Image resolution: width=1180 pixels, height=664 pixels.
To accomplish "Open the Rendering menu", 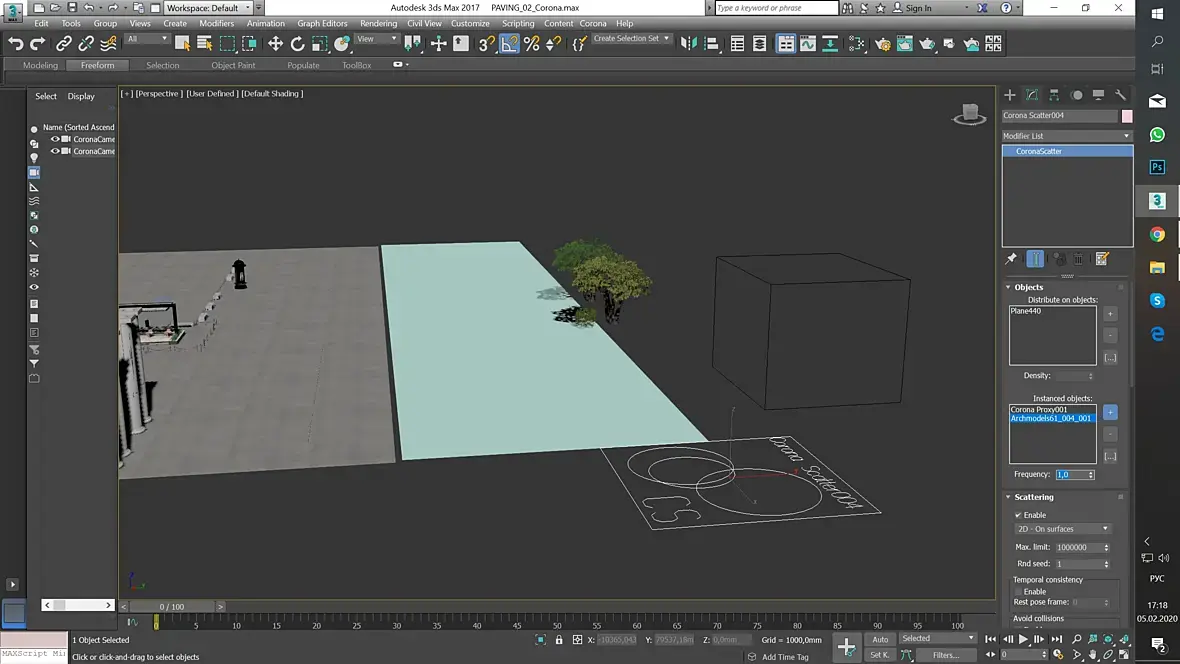I will (x=378, y=23).
